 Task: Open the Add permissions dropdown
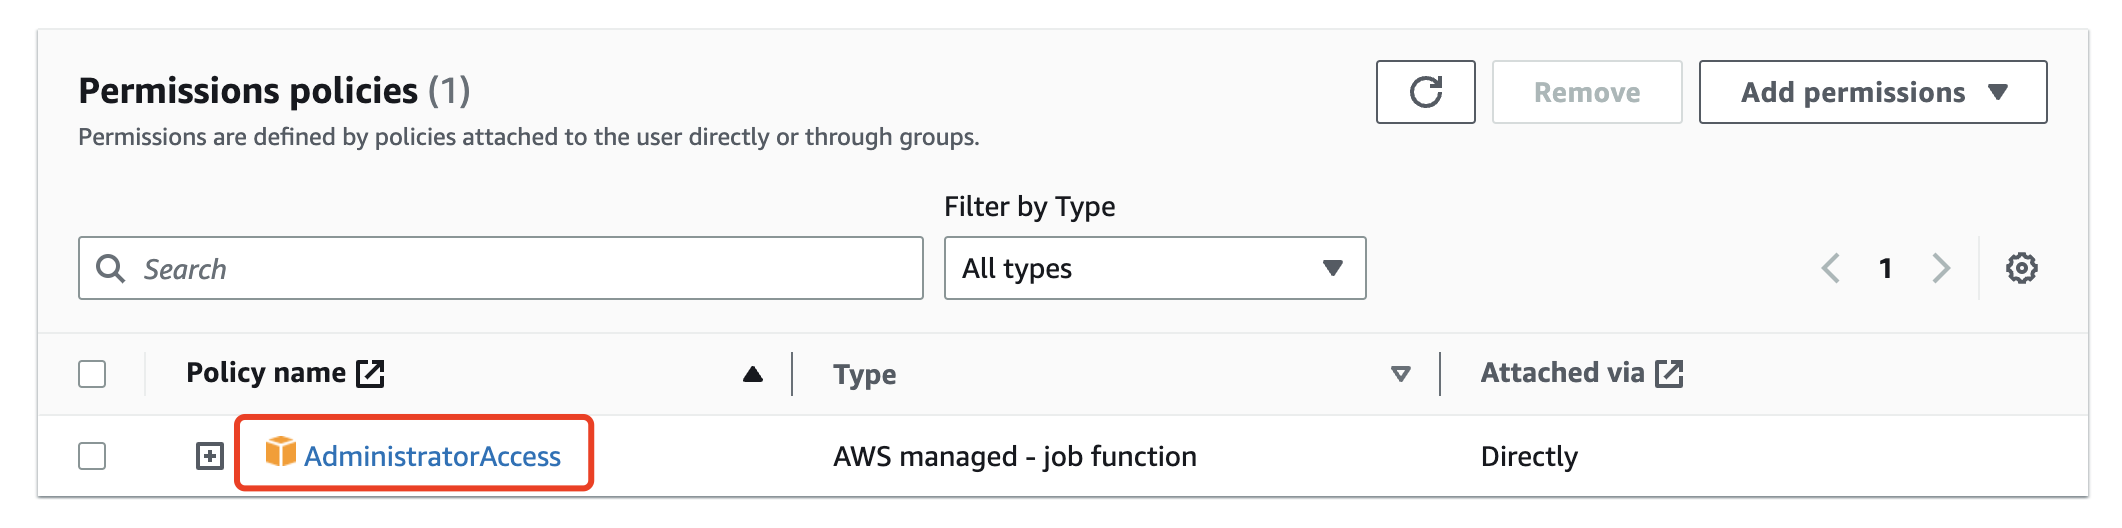1872,92
